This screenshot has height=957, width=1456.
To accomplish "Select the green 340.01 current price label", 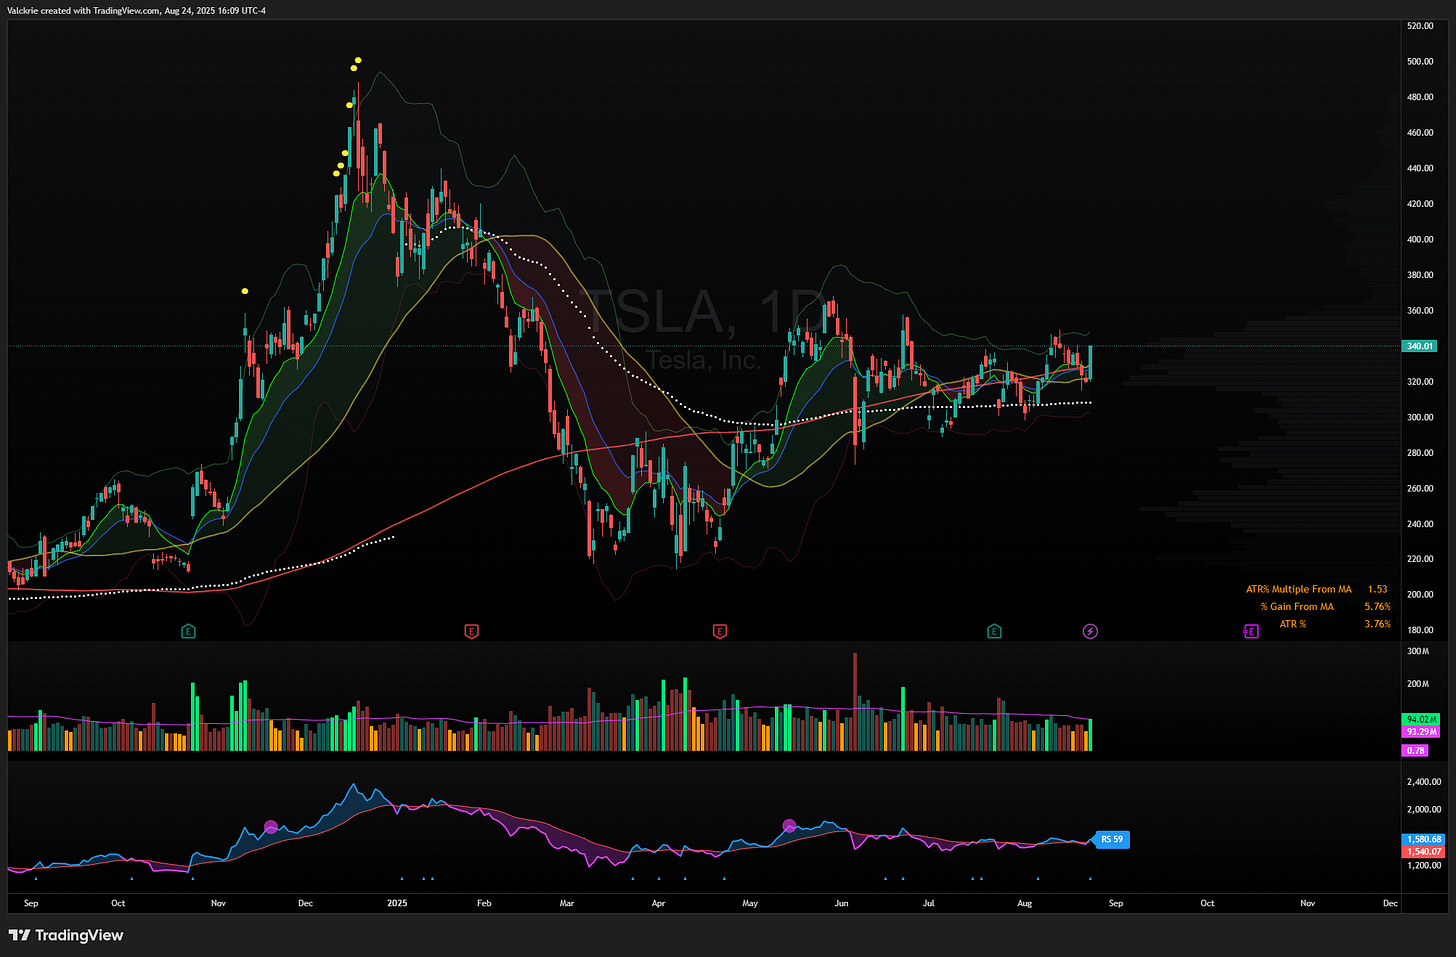I will click(x=1420, y=346).
